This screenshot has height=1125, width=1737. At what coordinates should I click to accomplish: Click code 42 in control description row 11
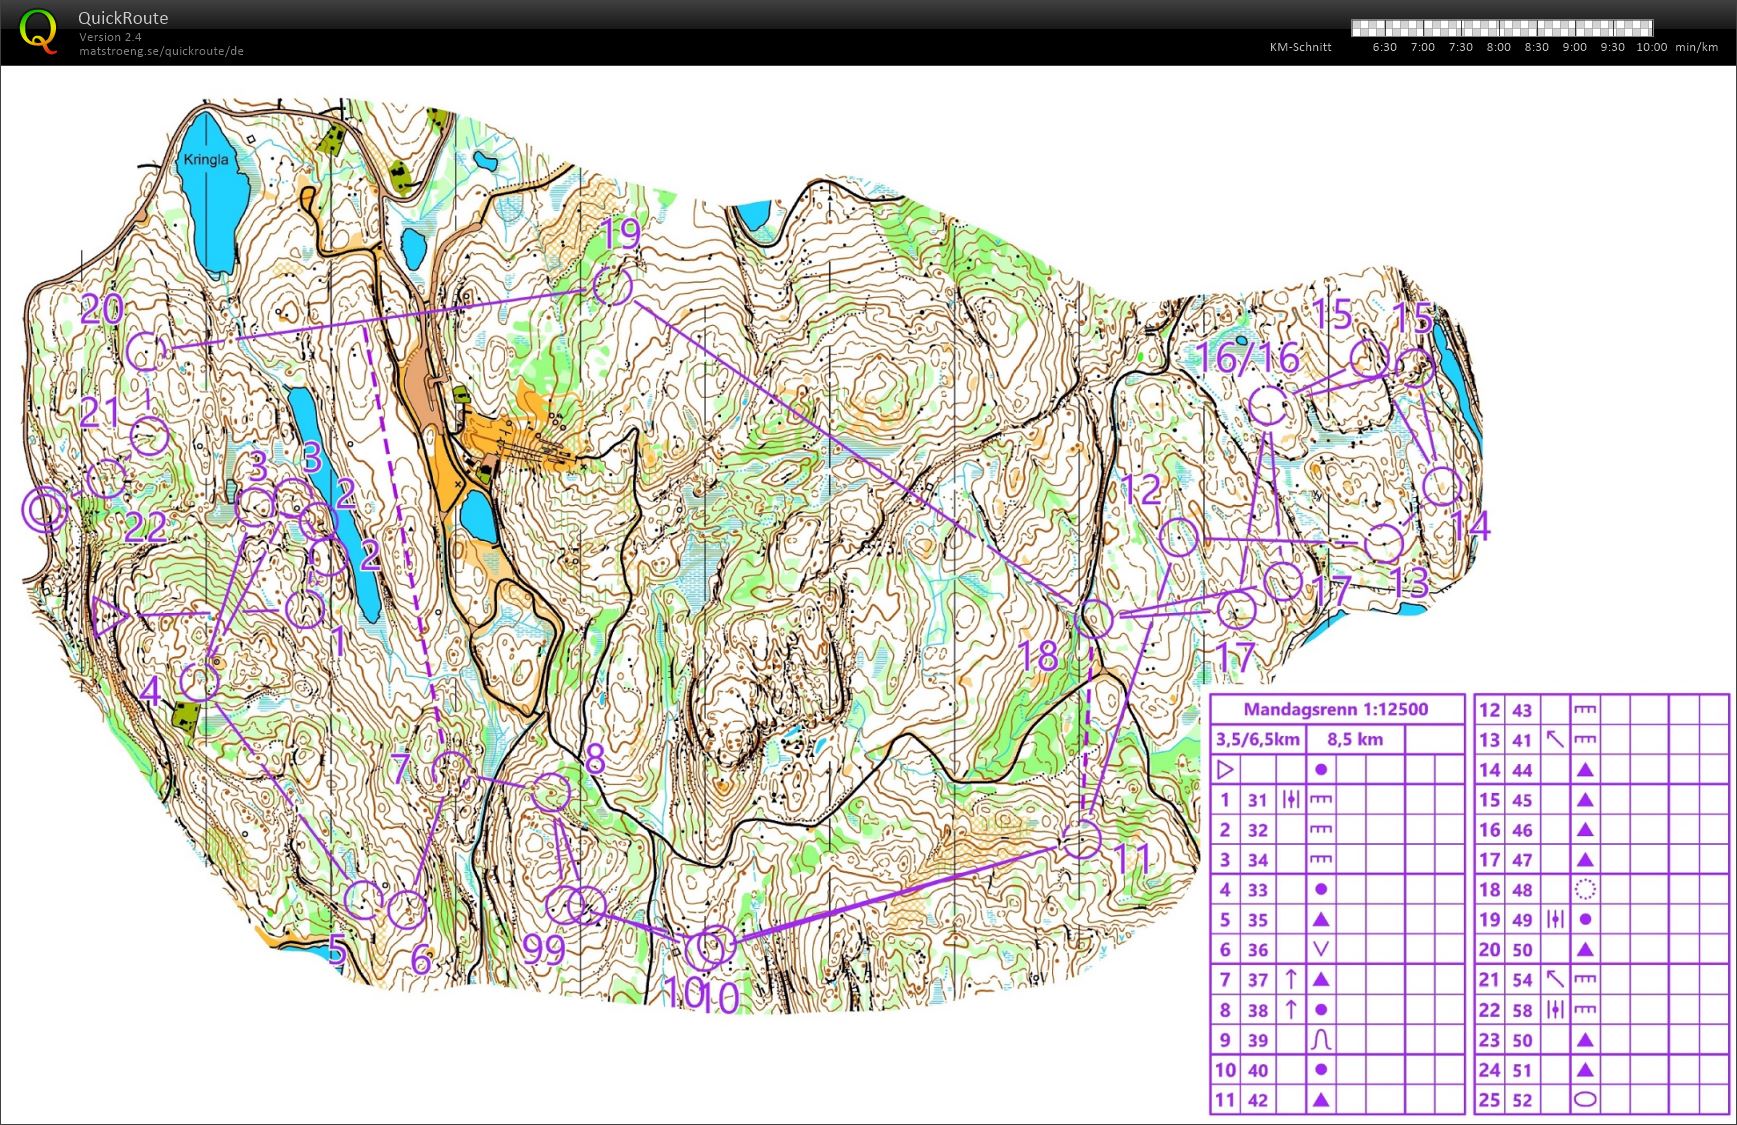click(x=1257, y=1099)
